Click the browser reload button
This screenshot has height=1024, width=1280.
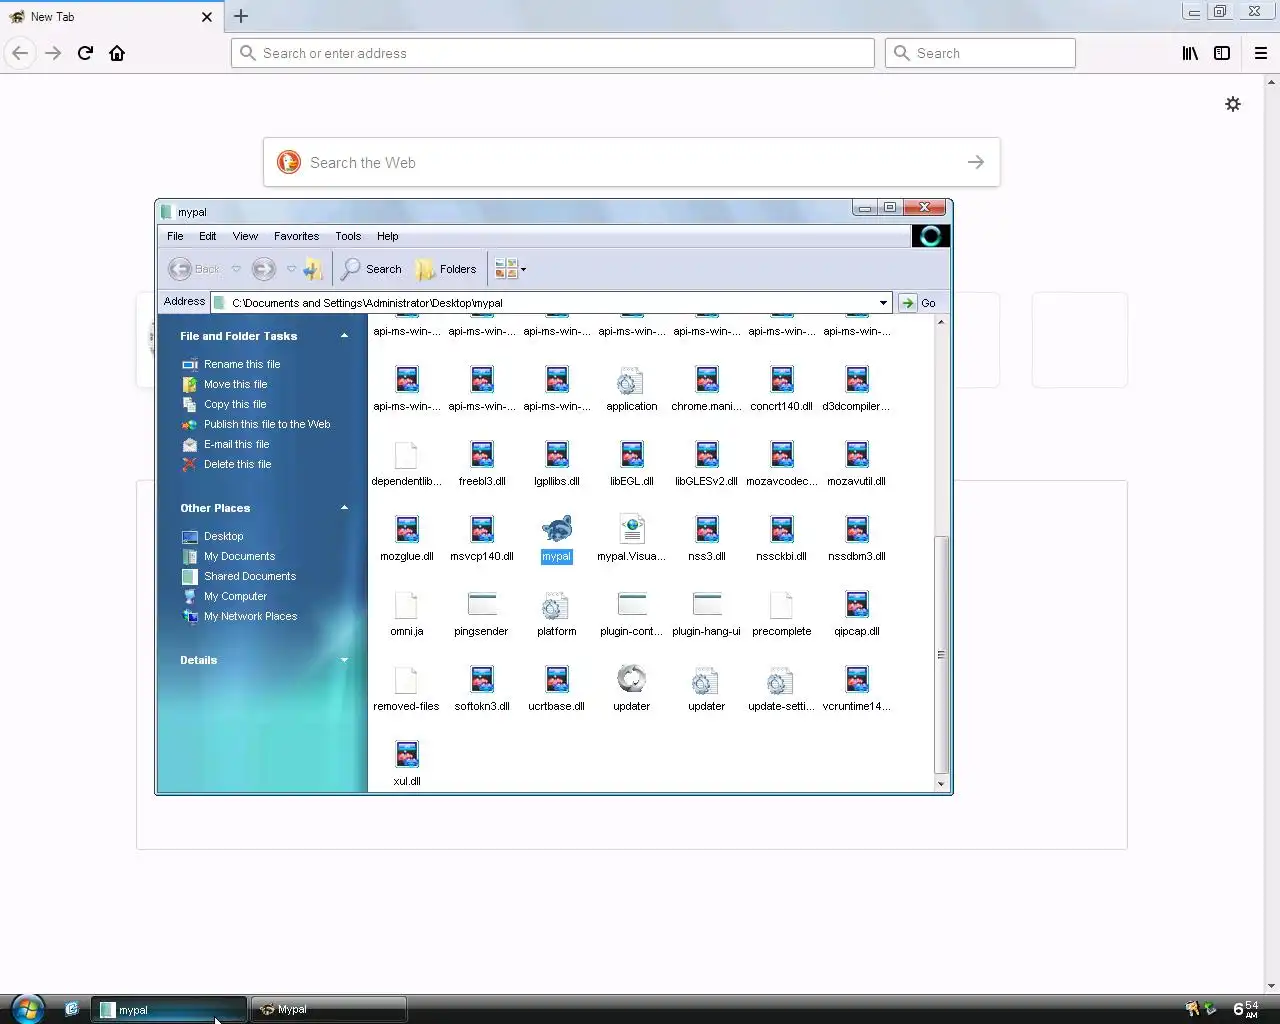point(85,53)
